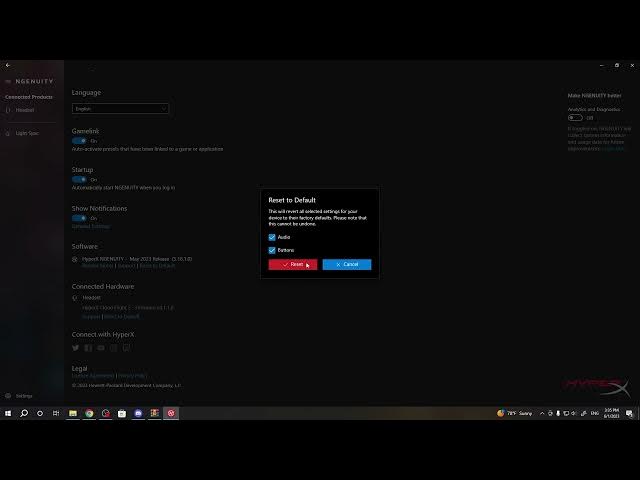Click the Windows Start button
The width and height of the screenshot is (640, 480).
8,413
